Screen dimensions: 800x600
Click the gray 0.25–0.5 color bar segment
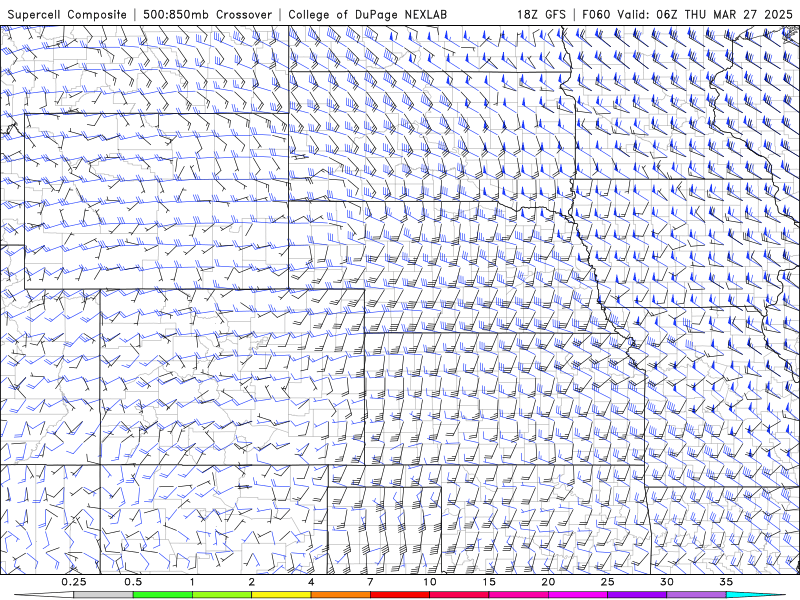tap(103, 595)
